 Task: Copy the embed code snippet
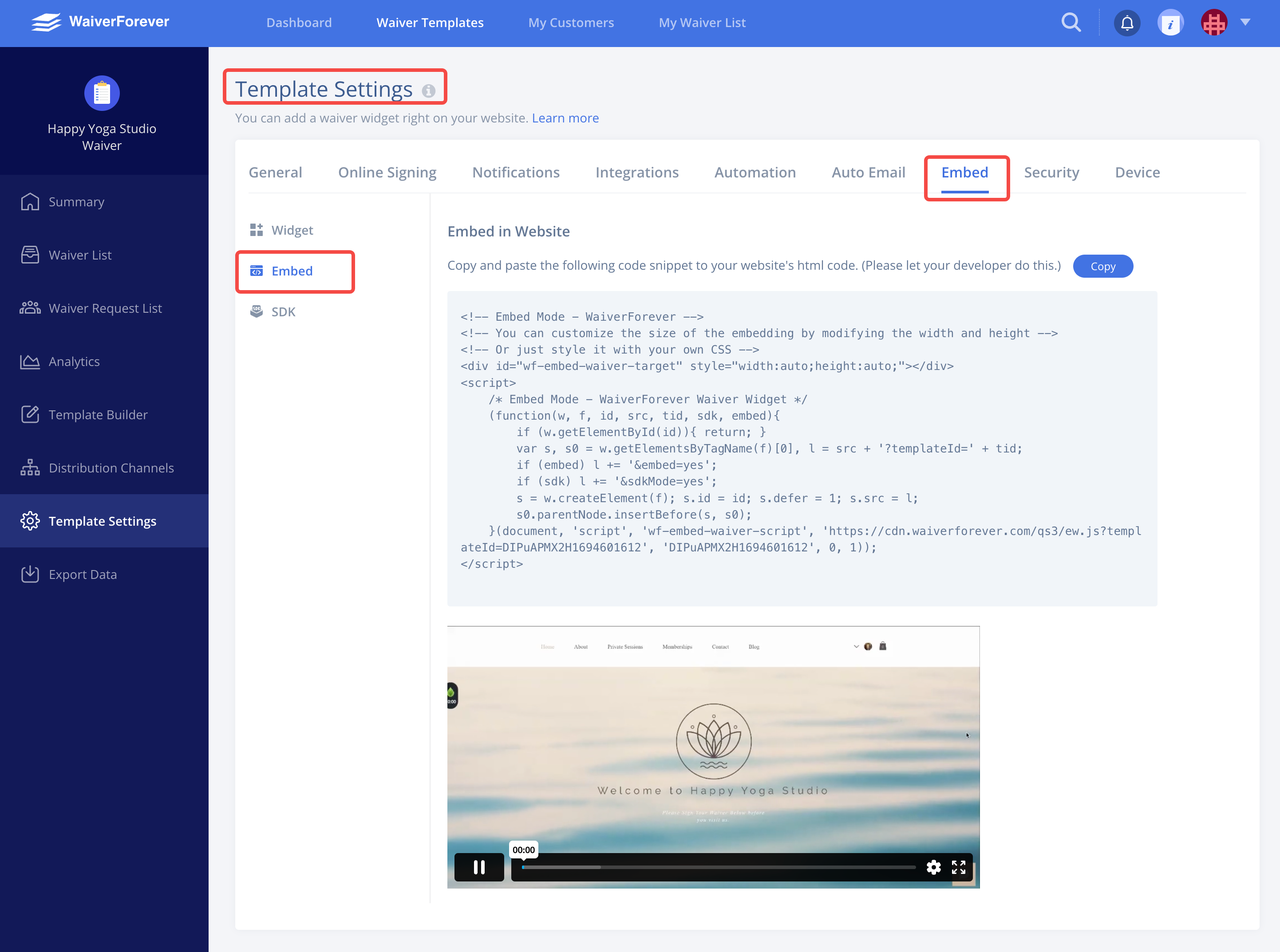[x=1103, y=266]
